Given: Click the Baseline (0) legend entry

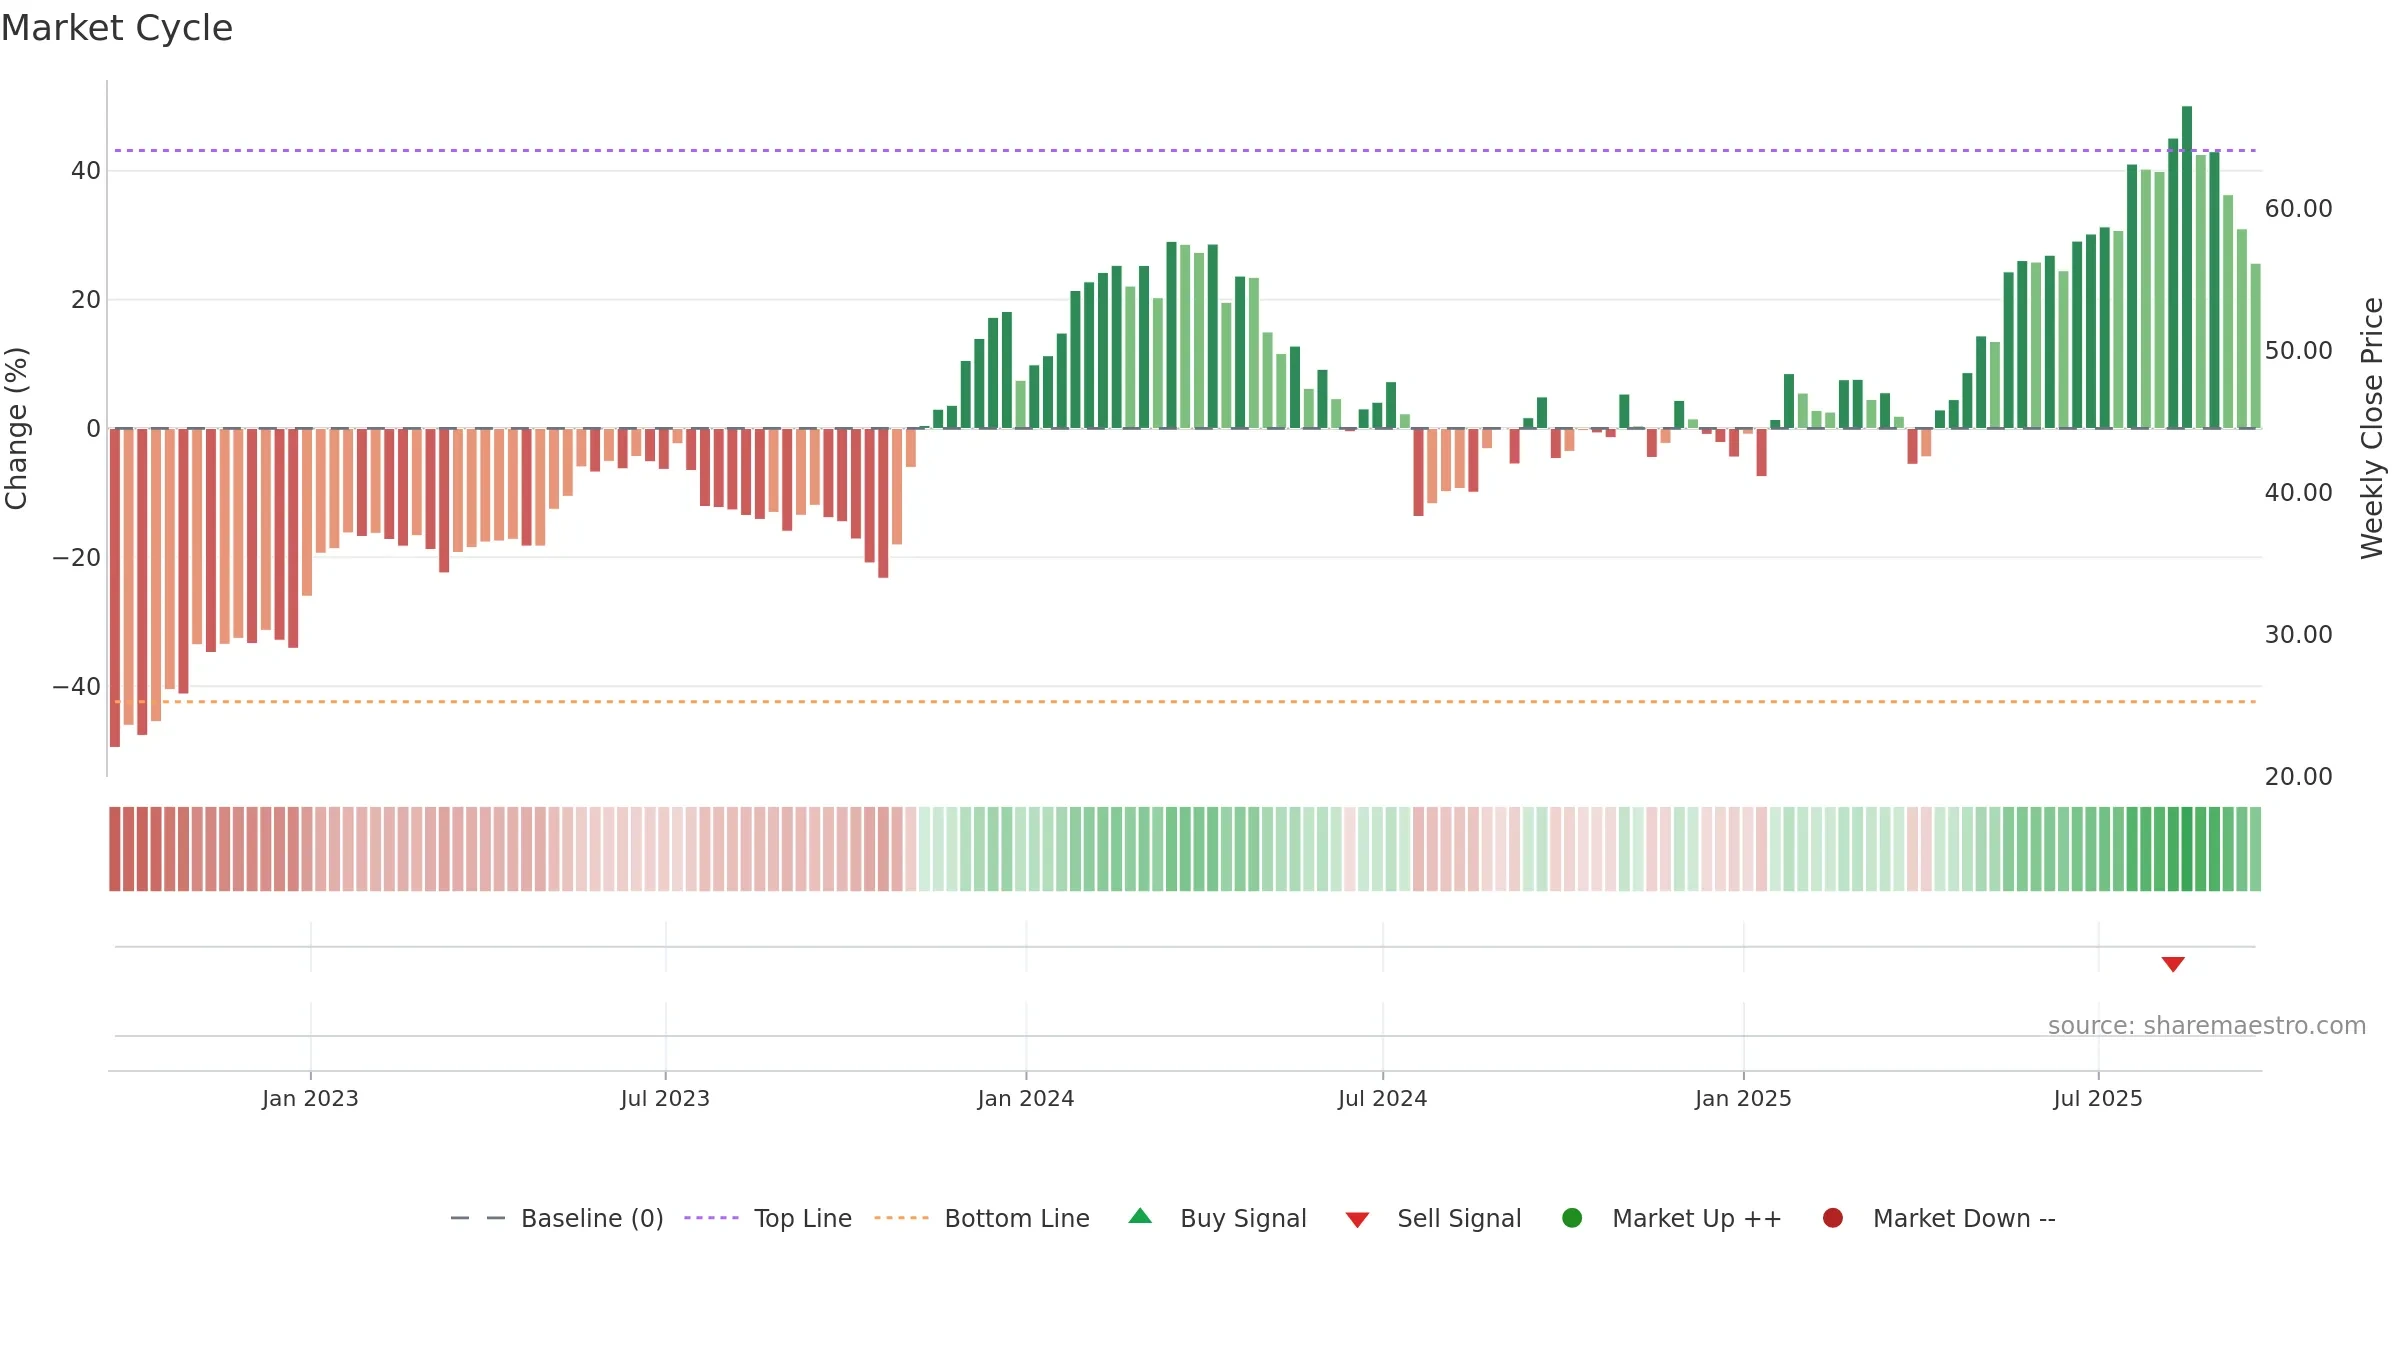Looking at the screenshot, I should [557, 1218].
